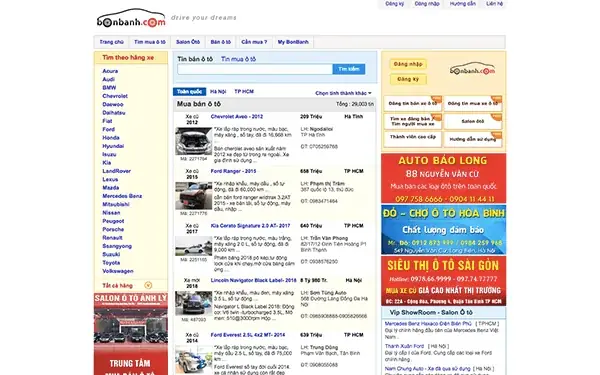The height and width of the screenshot is (375, 600).
Task: Open Salon ô tô Ánh Lý banner
Action: pyautogui.click(x=131, y=334)
